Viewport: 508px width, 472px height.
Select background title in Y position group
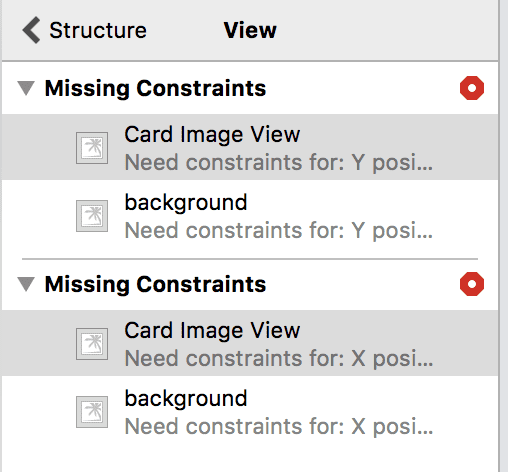186,203
